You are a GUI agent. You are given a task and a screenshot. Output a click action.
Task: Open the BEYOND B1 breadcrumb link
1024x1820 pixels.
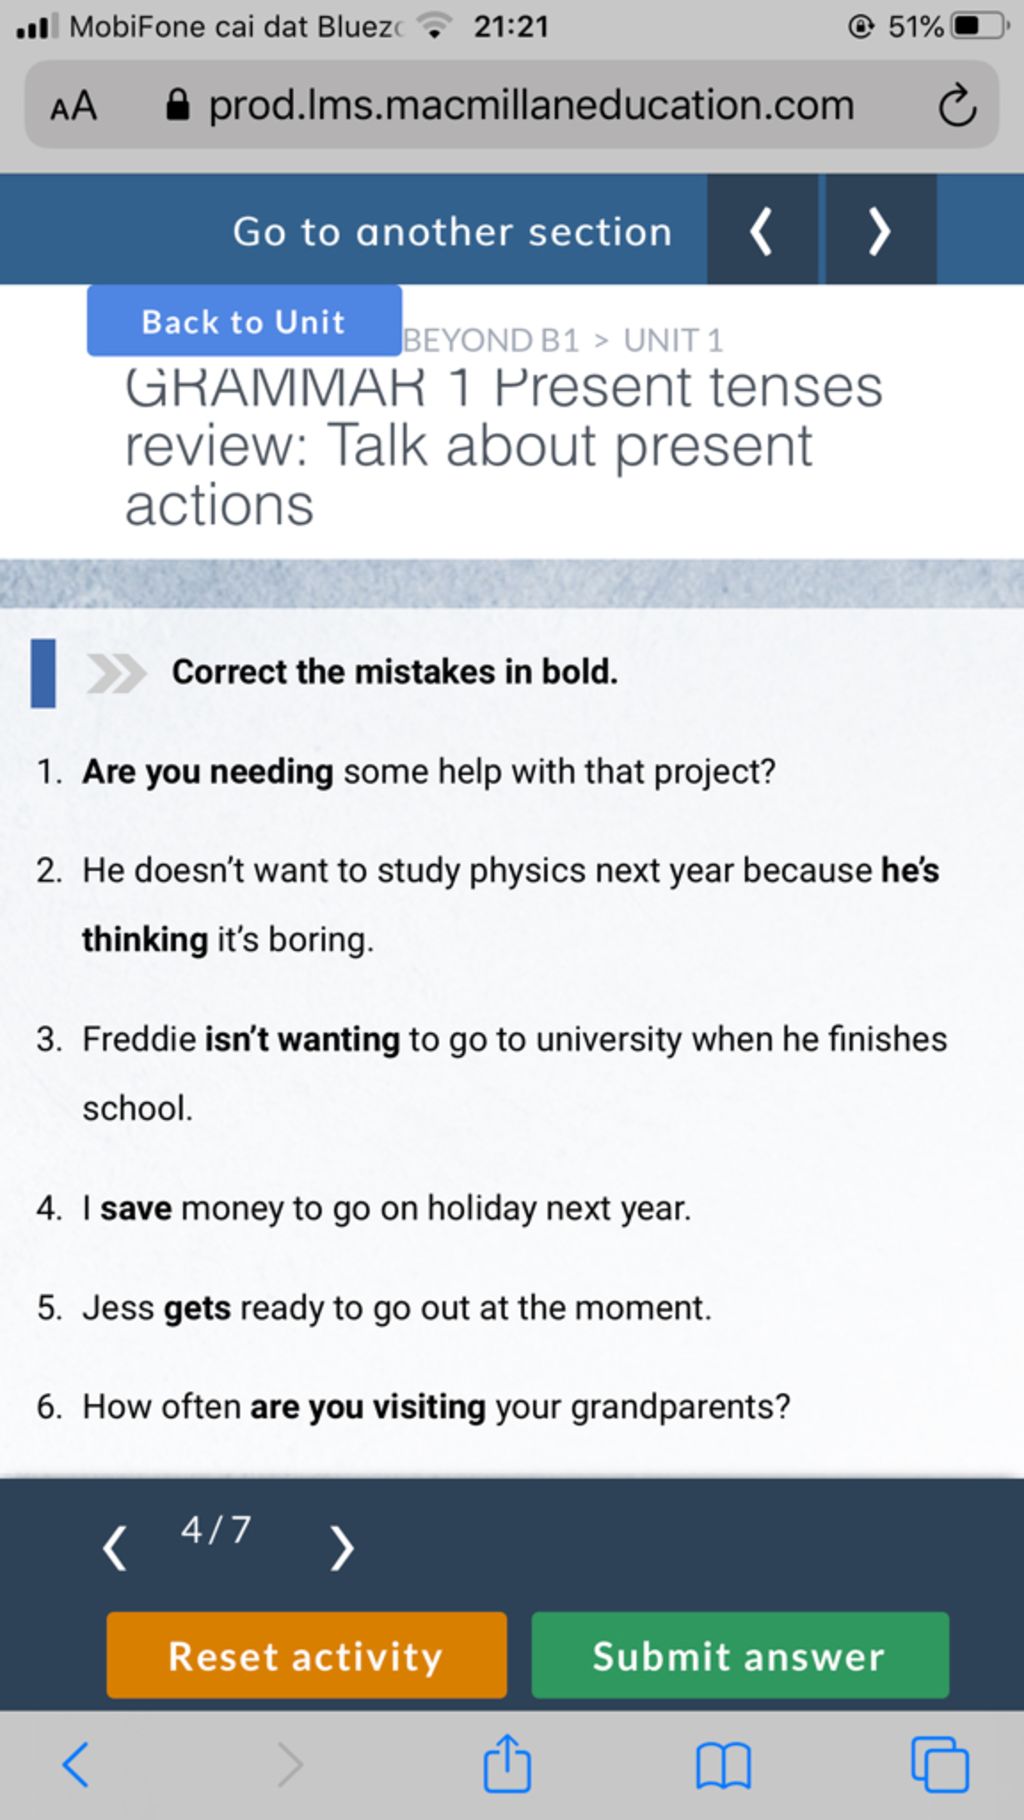pyautogui.click(x=491, y=341)
